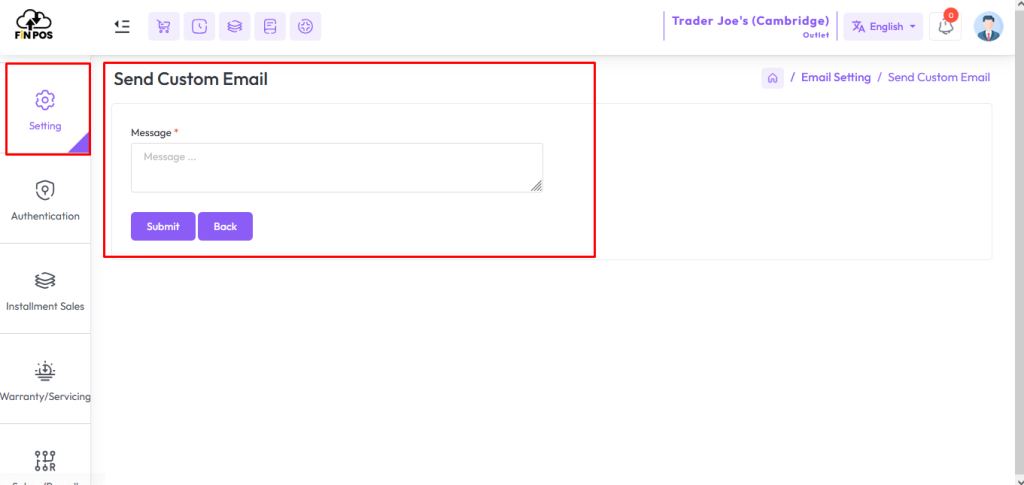The width and height of the screenshot is (1024, 485).
Task: Click the receipt document icon in top toolbar
Action: click(x=270, y=27)
